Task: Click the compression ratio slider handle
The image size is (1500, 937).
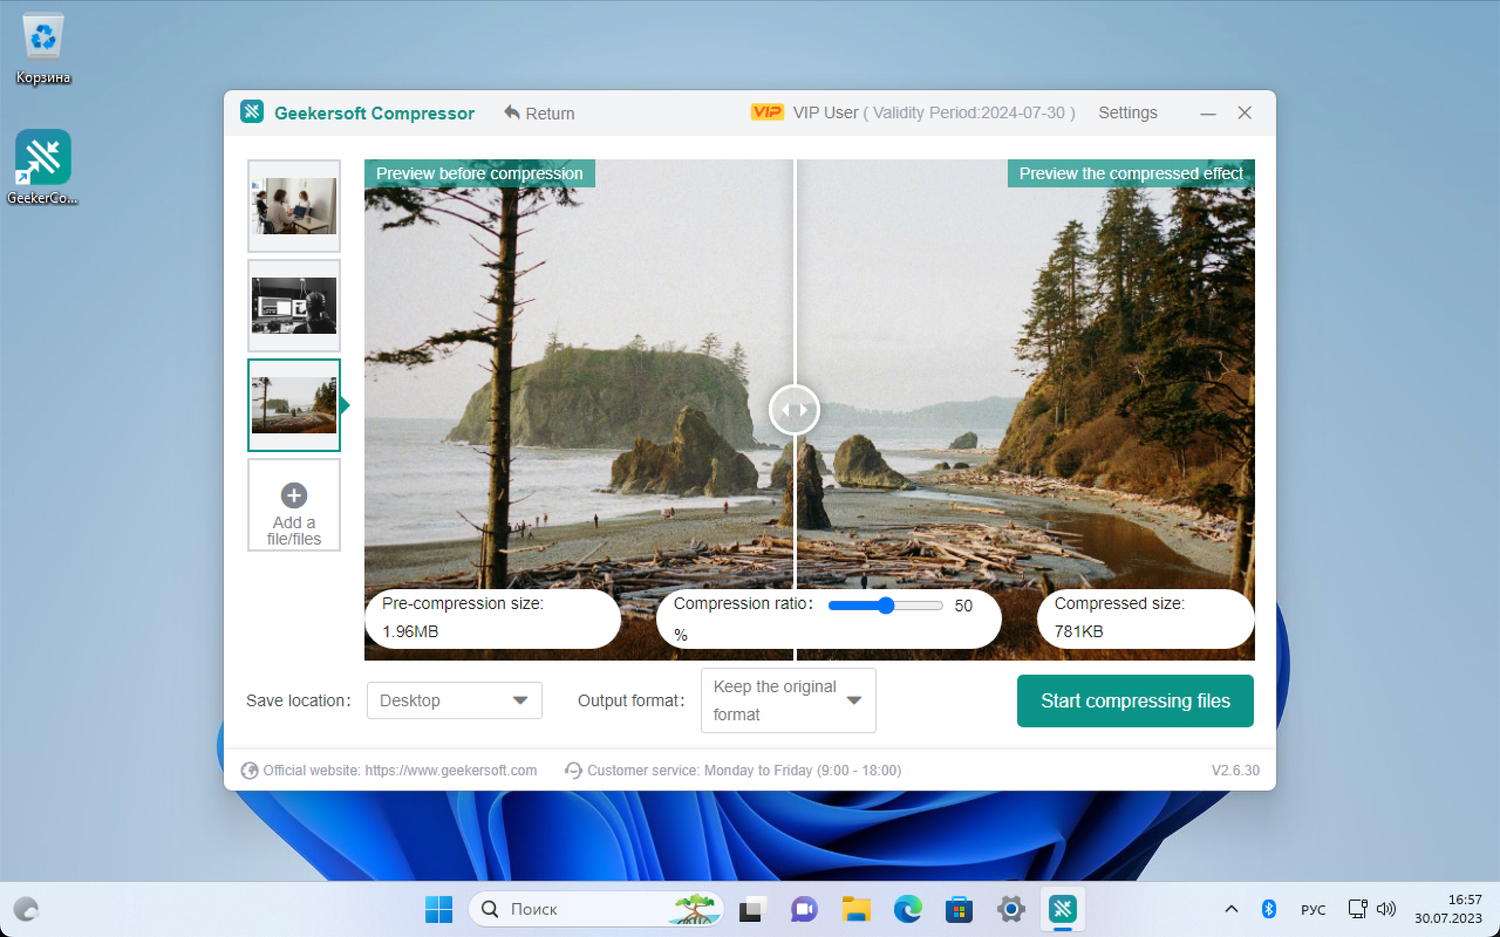Action: tap(886, 605)
